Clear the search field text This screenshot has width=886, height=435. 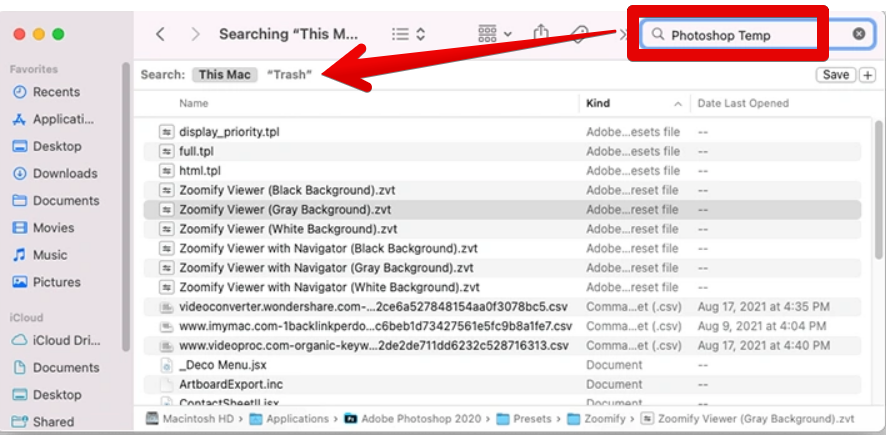(x=859, y=34)
